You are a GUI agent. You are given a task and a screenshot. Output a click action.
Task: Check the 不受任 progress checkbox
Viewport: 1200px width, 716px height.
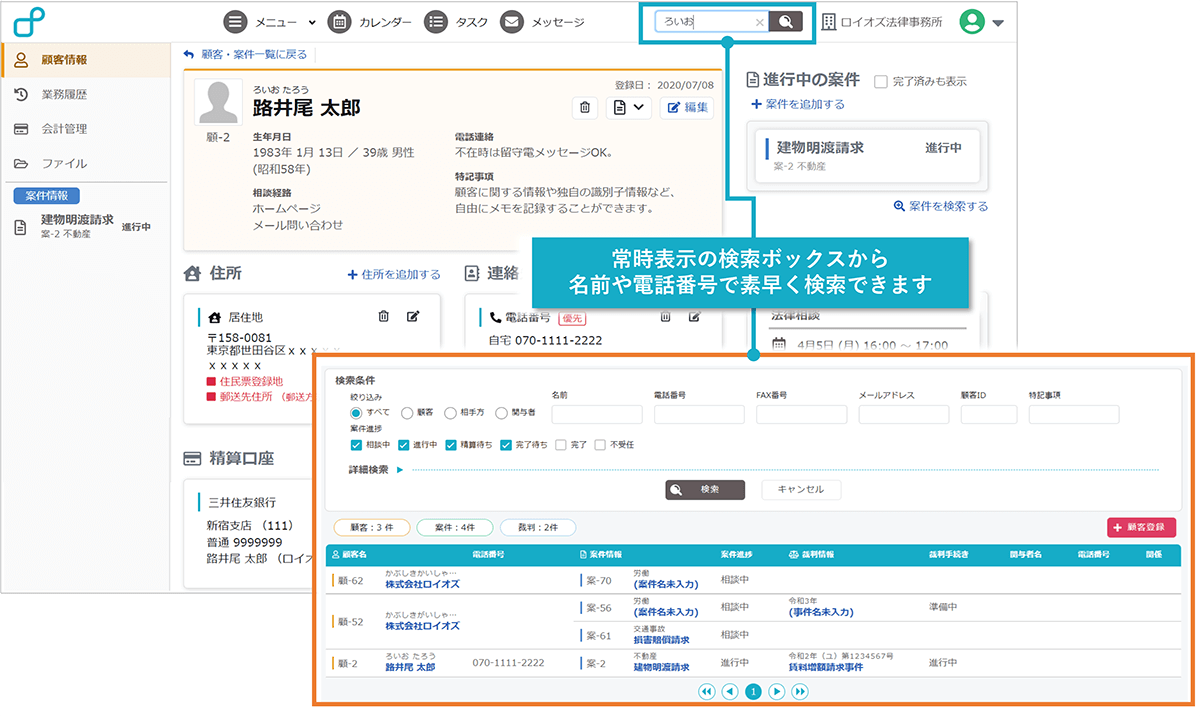[600, 445]
